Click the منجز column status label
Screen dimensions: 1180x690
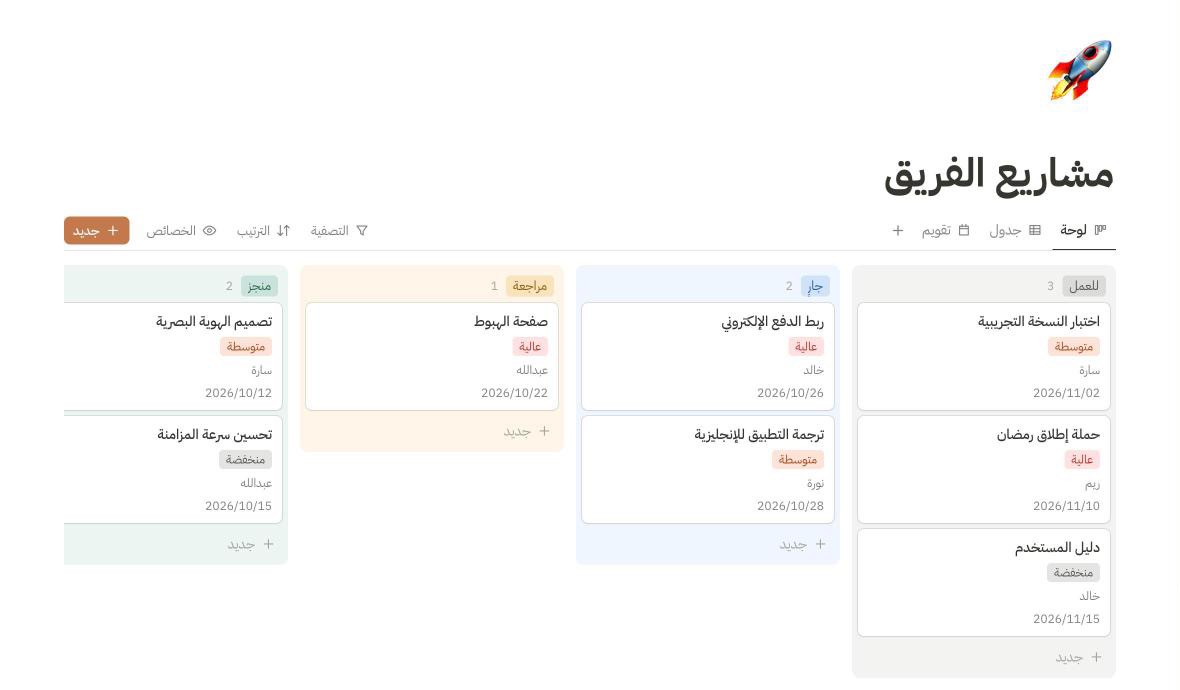coord(259,286)
